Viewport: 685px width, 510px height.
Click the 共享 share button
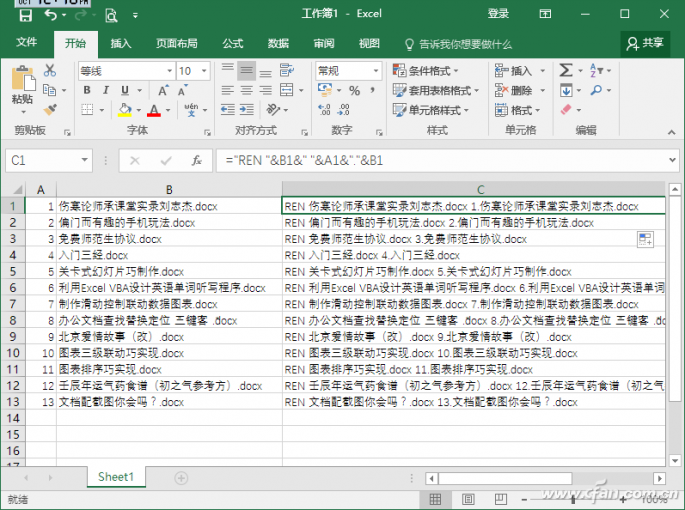(x=645, y=43)
